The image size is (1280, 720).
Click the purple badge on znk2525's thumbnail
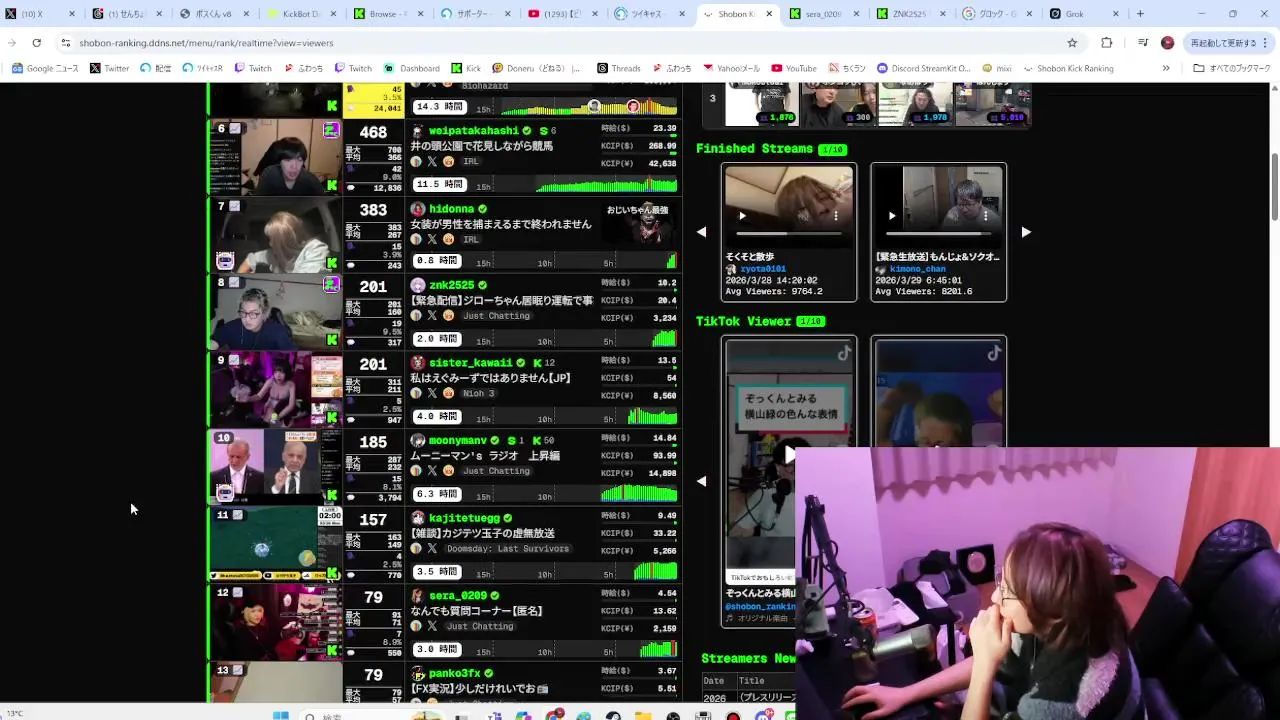331,285
